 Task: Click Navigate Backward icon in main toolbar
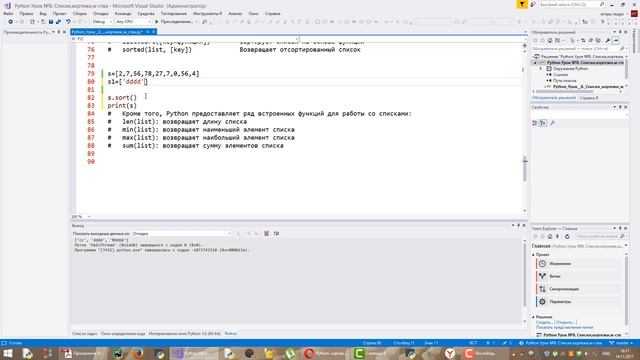[10, 22]
